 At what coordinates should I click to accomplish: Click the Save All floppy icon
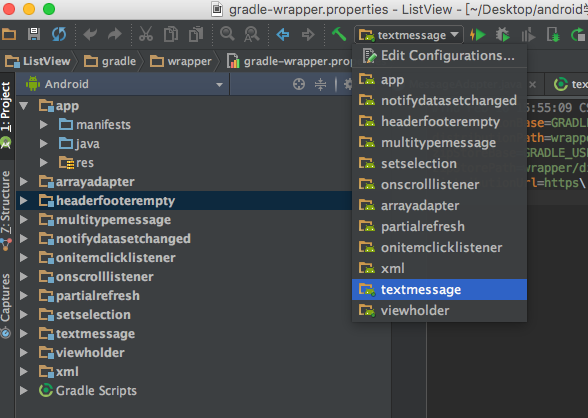(x=34, y=34)
